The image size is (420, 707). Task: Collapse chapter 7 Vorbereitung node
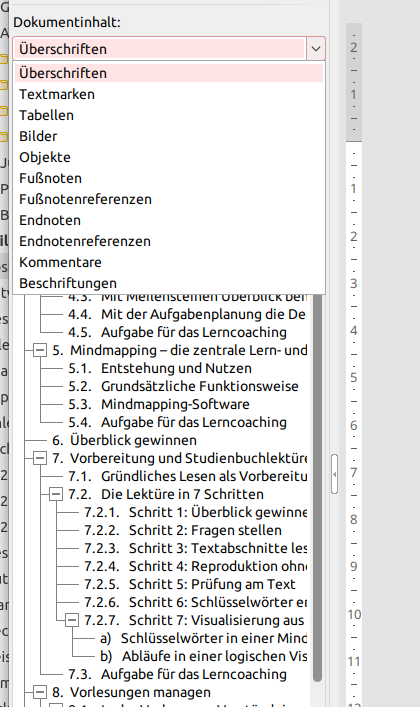tap(40, 459)
